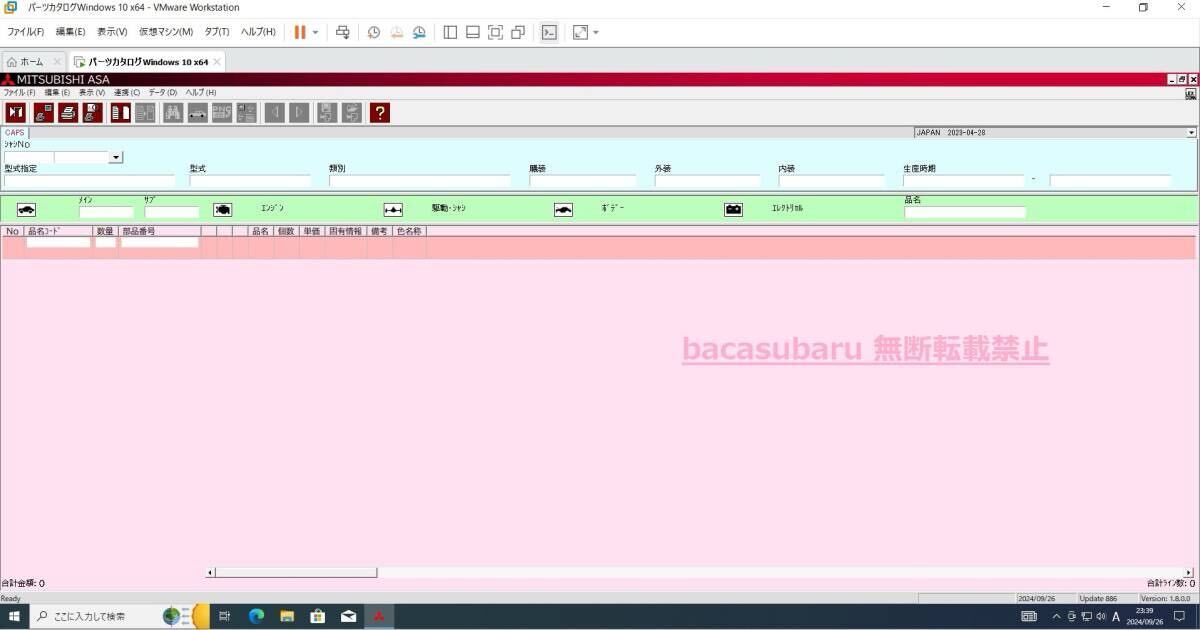
Task: Click VMware revert snapshot icon
Action: (x=397, y=32)
